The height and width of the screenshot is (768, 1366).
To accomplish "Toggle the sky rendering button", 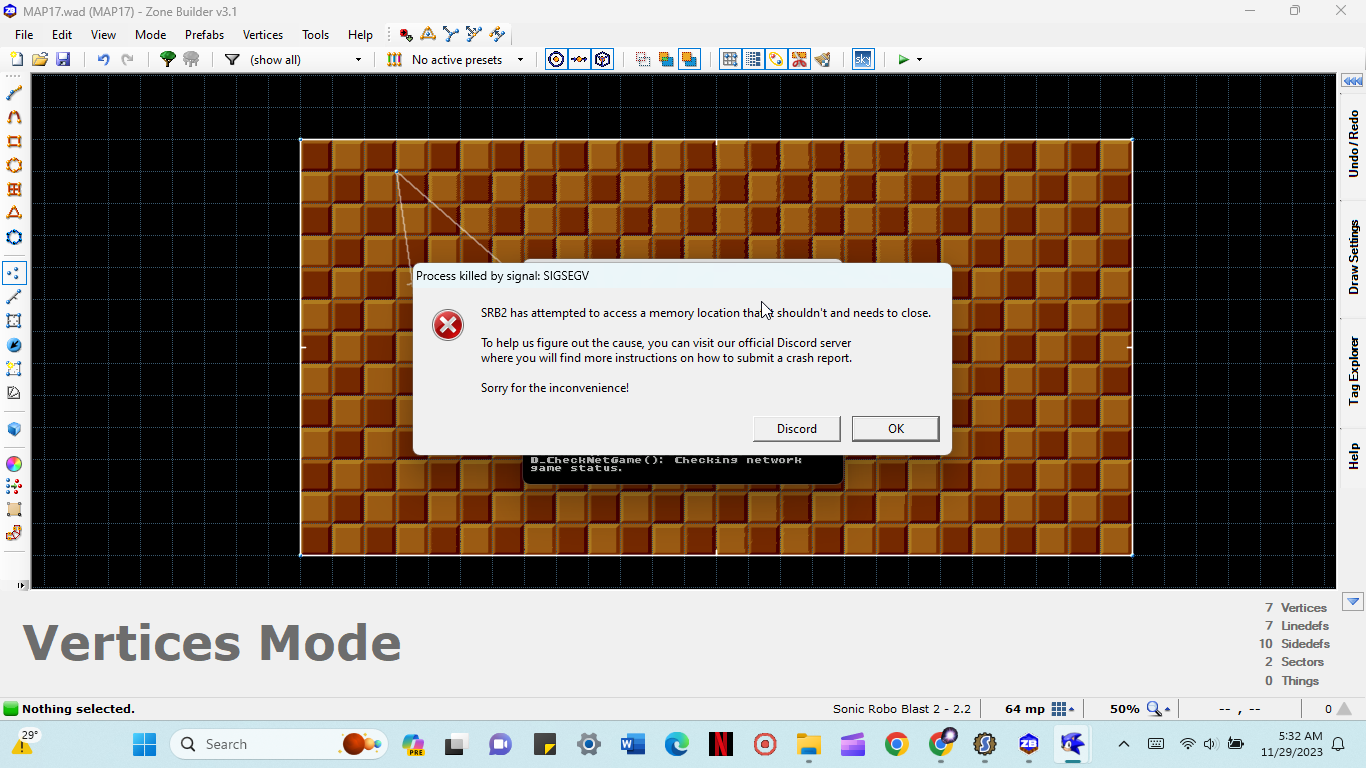I will [863, 60].
